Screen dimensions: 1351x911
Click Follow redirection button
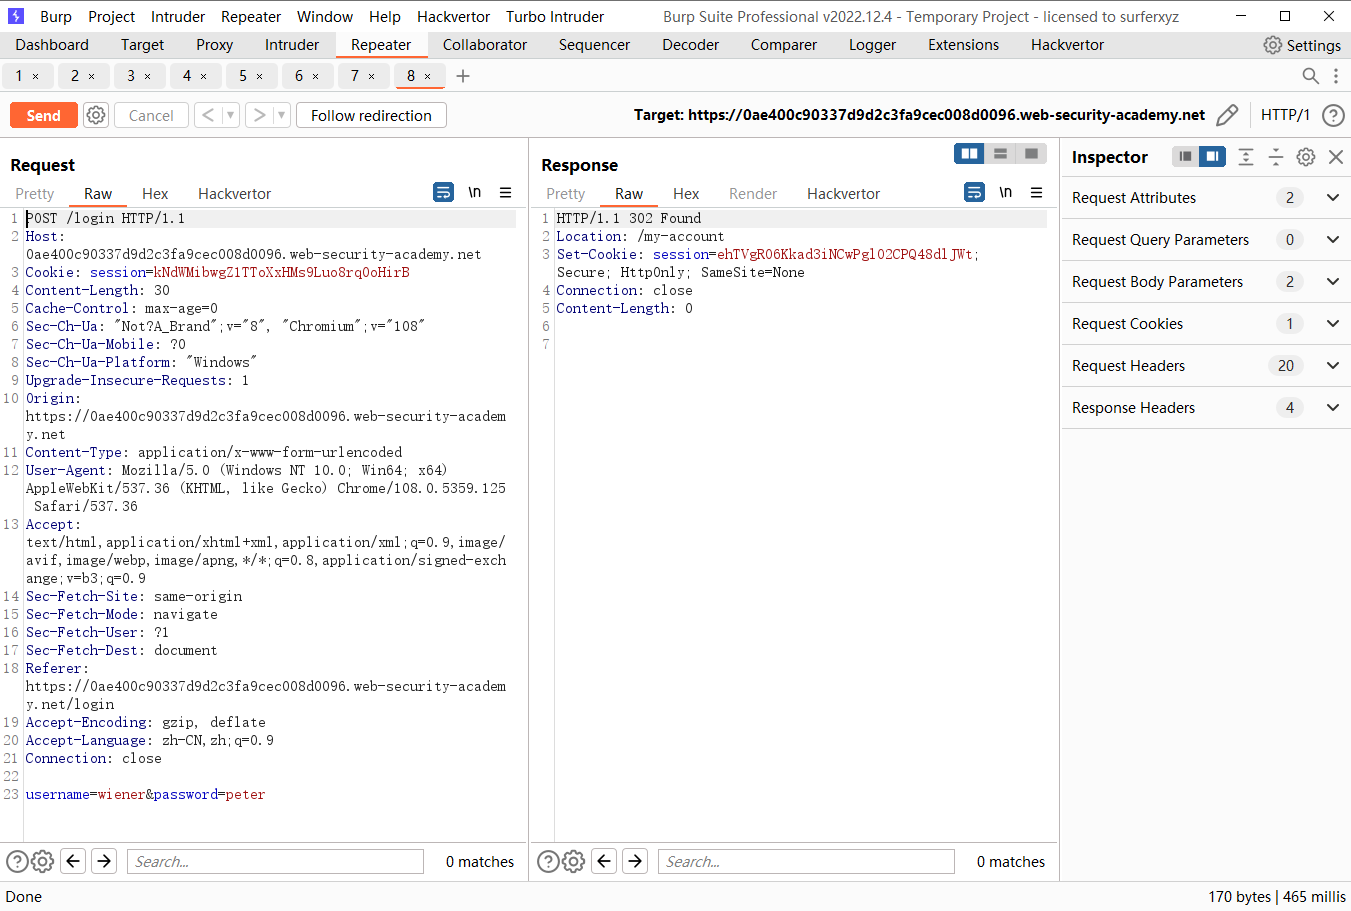point(371,115)
